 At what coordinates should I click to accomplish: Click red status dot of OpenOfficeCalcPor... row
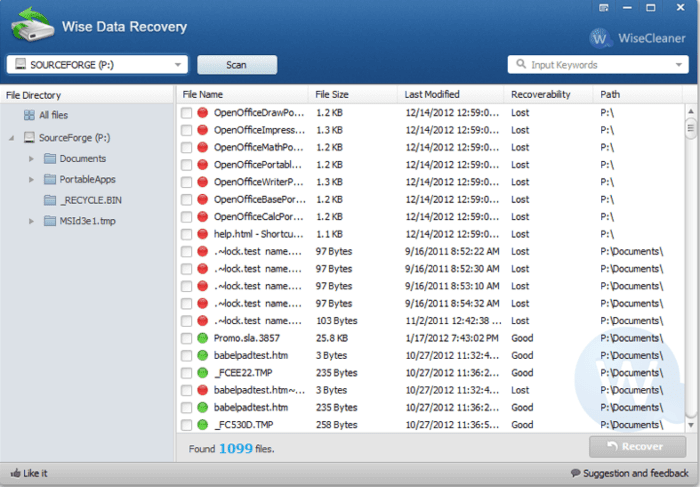203,217
